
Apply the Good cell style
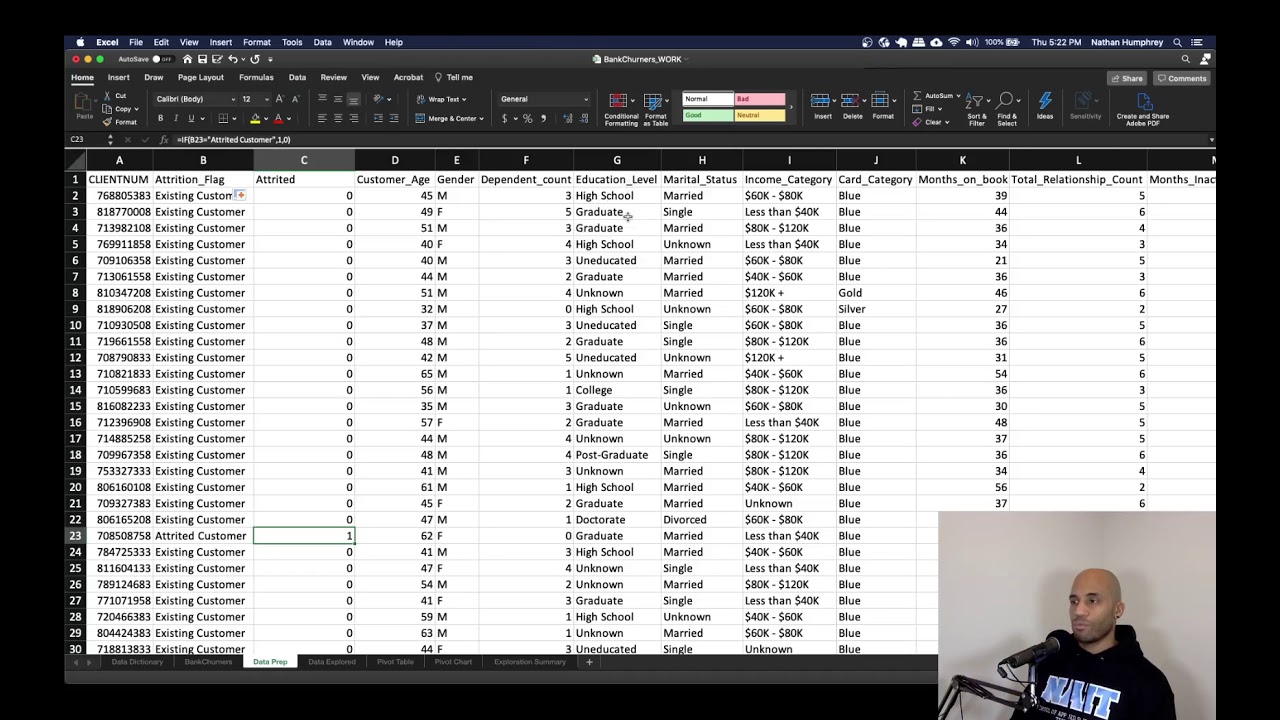[x=707, y=115]
